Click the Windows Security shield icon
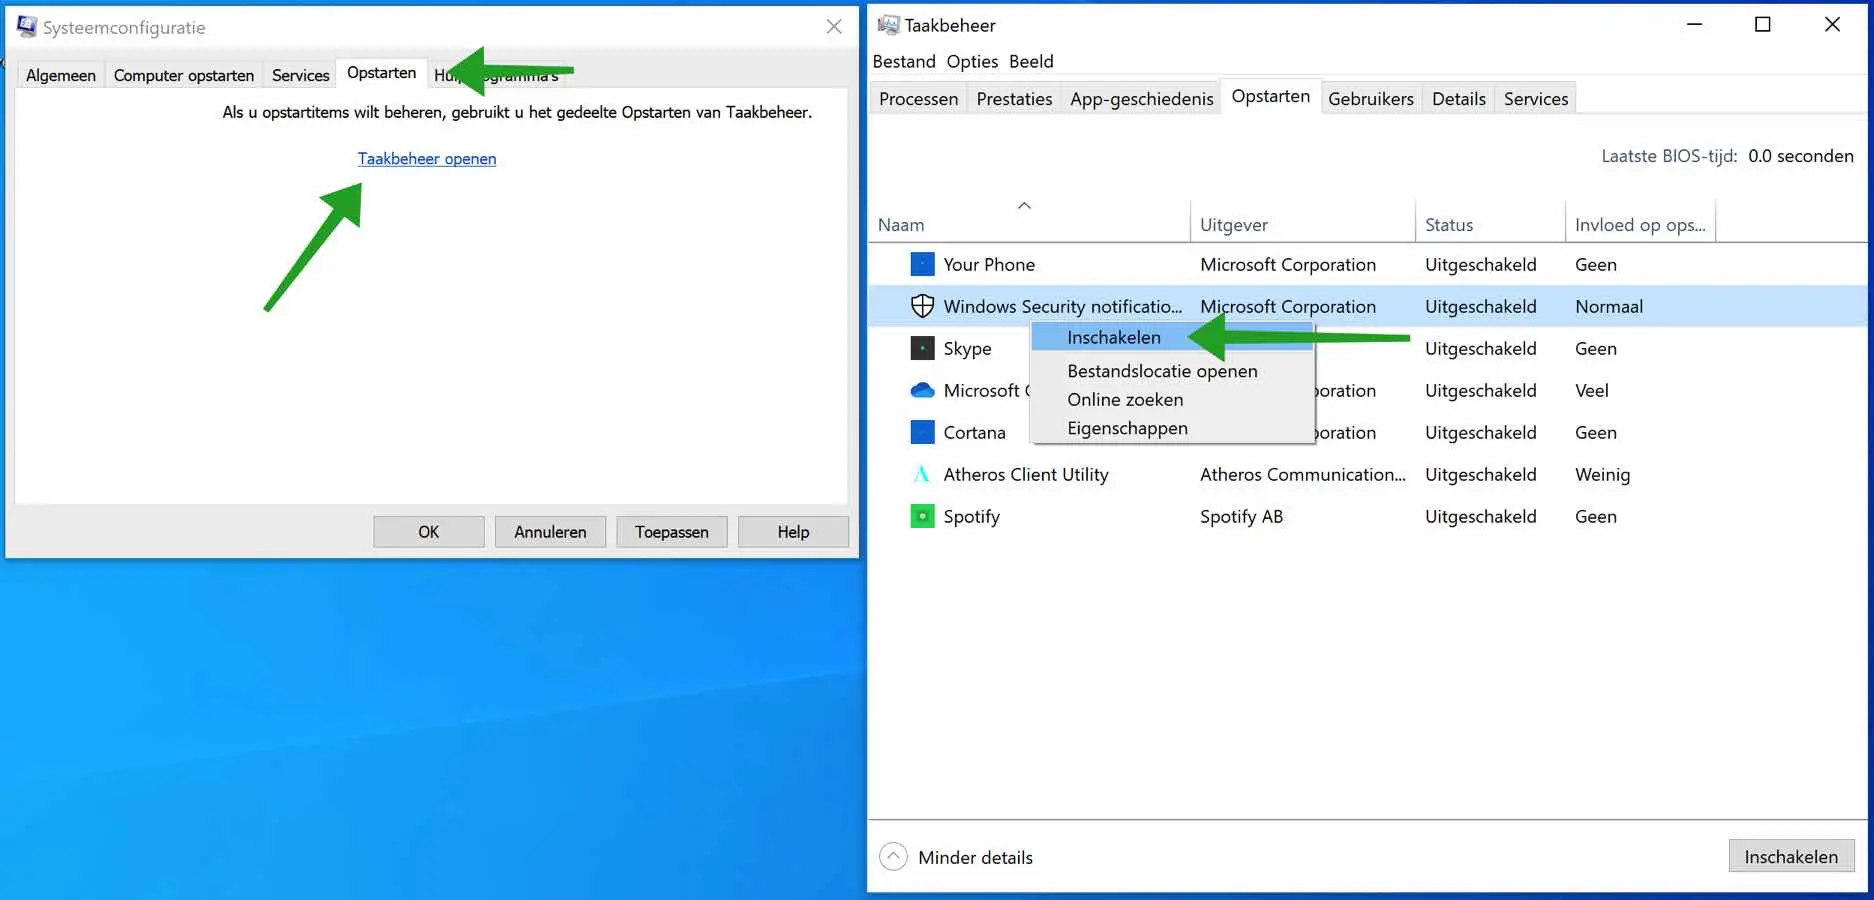1874x900 pixels. 922,306
